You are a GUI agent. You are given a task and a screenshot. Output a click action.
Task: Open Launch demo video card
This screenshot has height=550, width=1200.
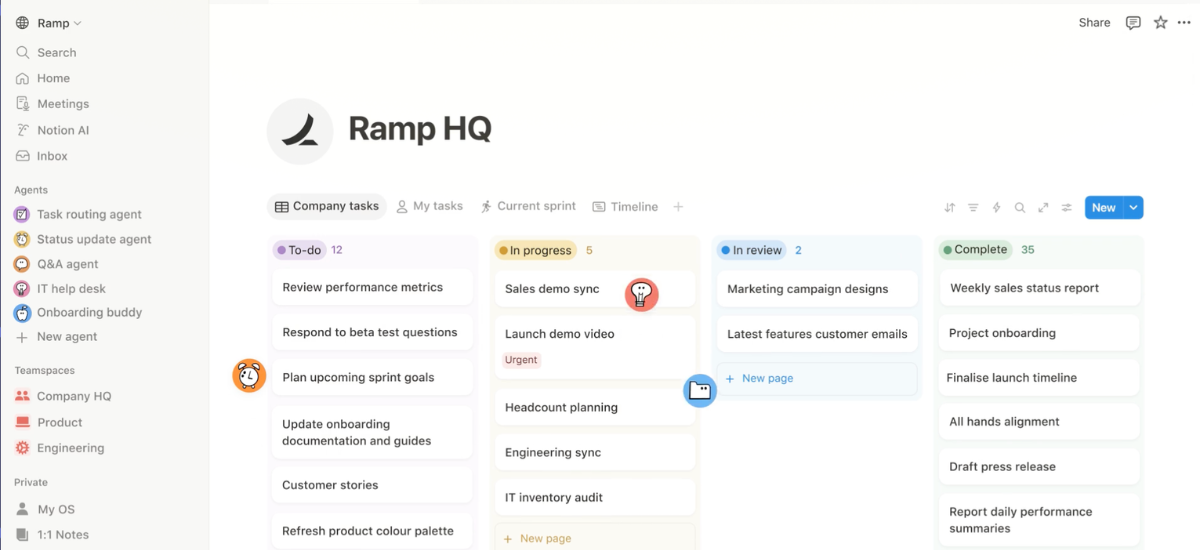pos(595,347)
